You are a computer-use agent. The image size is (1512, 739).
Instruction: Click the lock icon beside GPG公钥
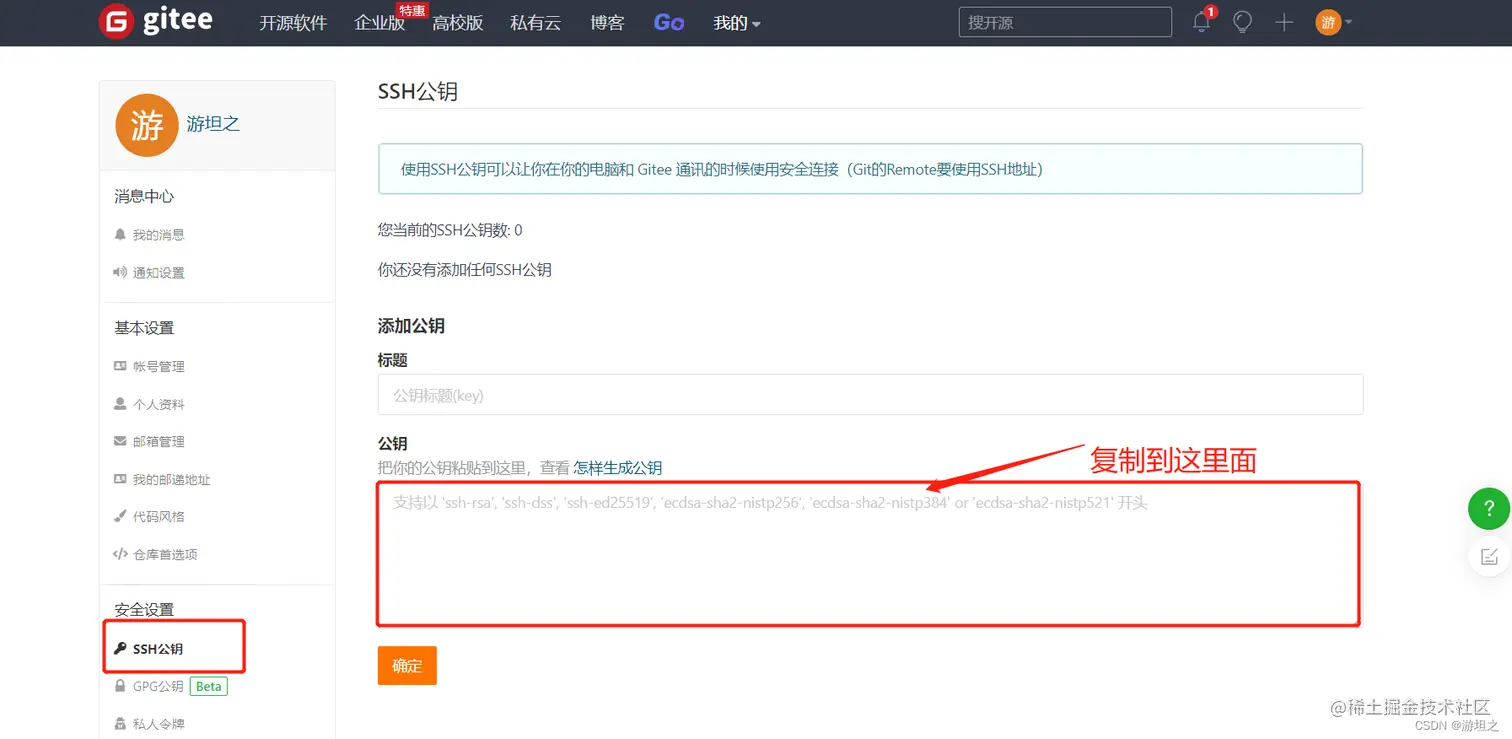point(120,686)
